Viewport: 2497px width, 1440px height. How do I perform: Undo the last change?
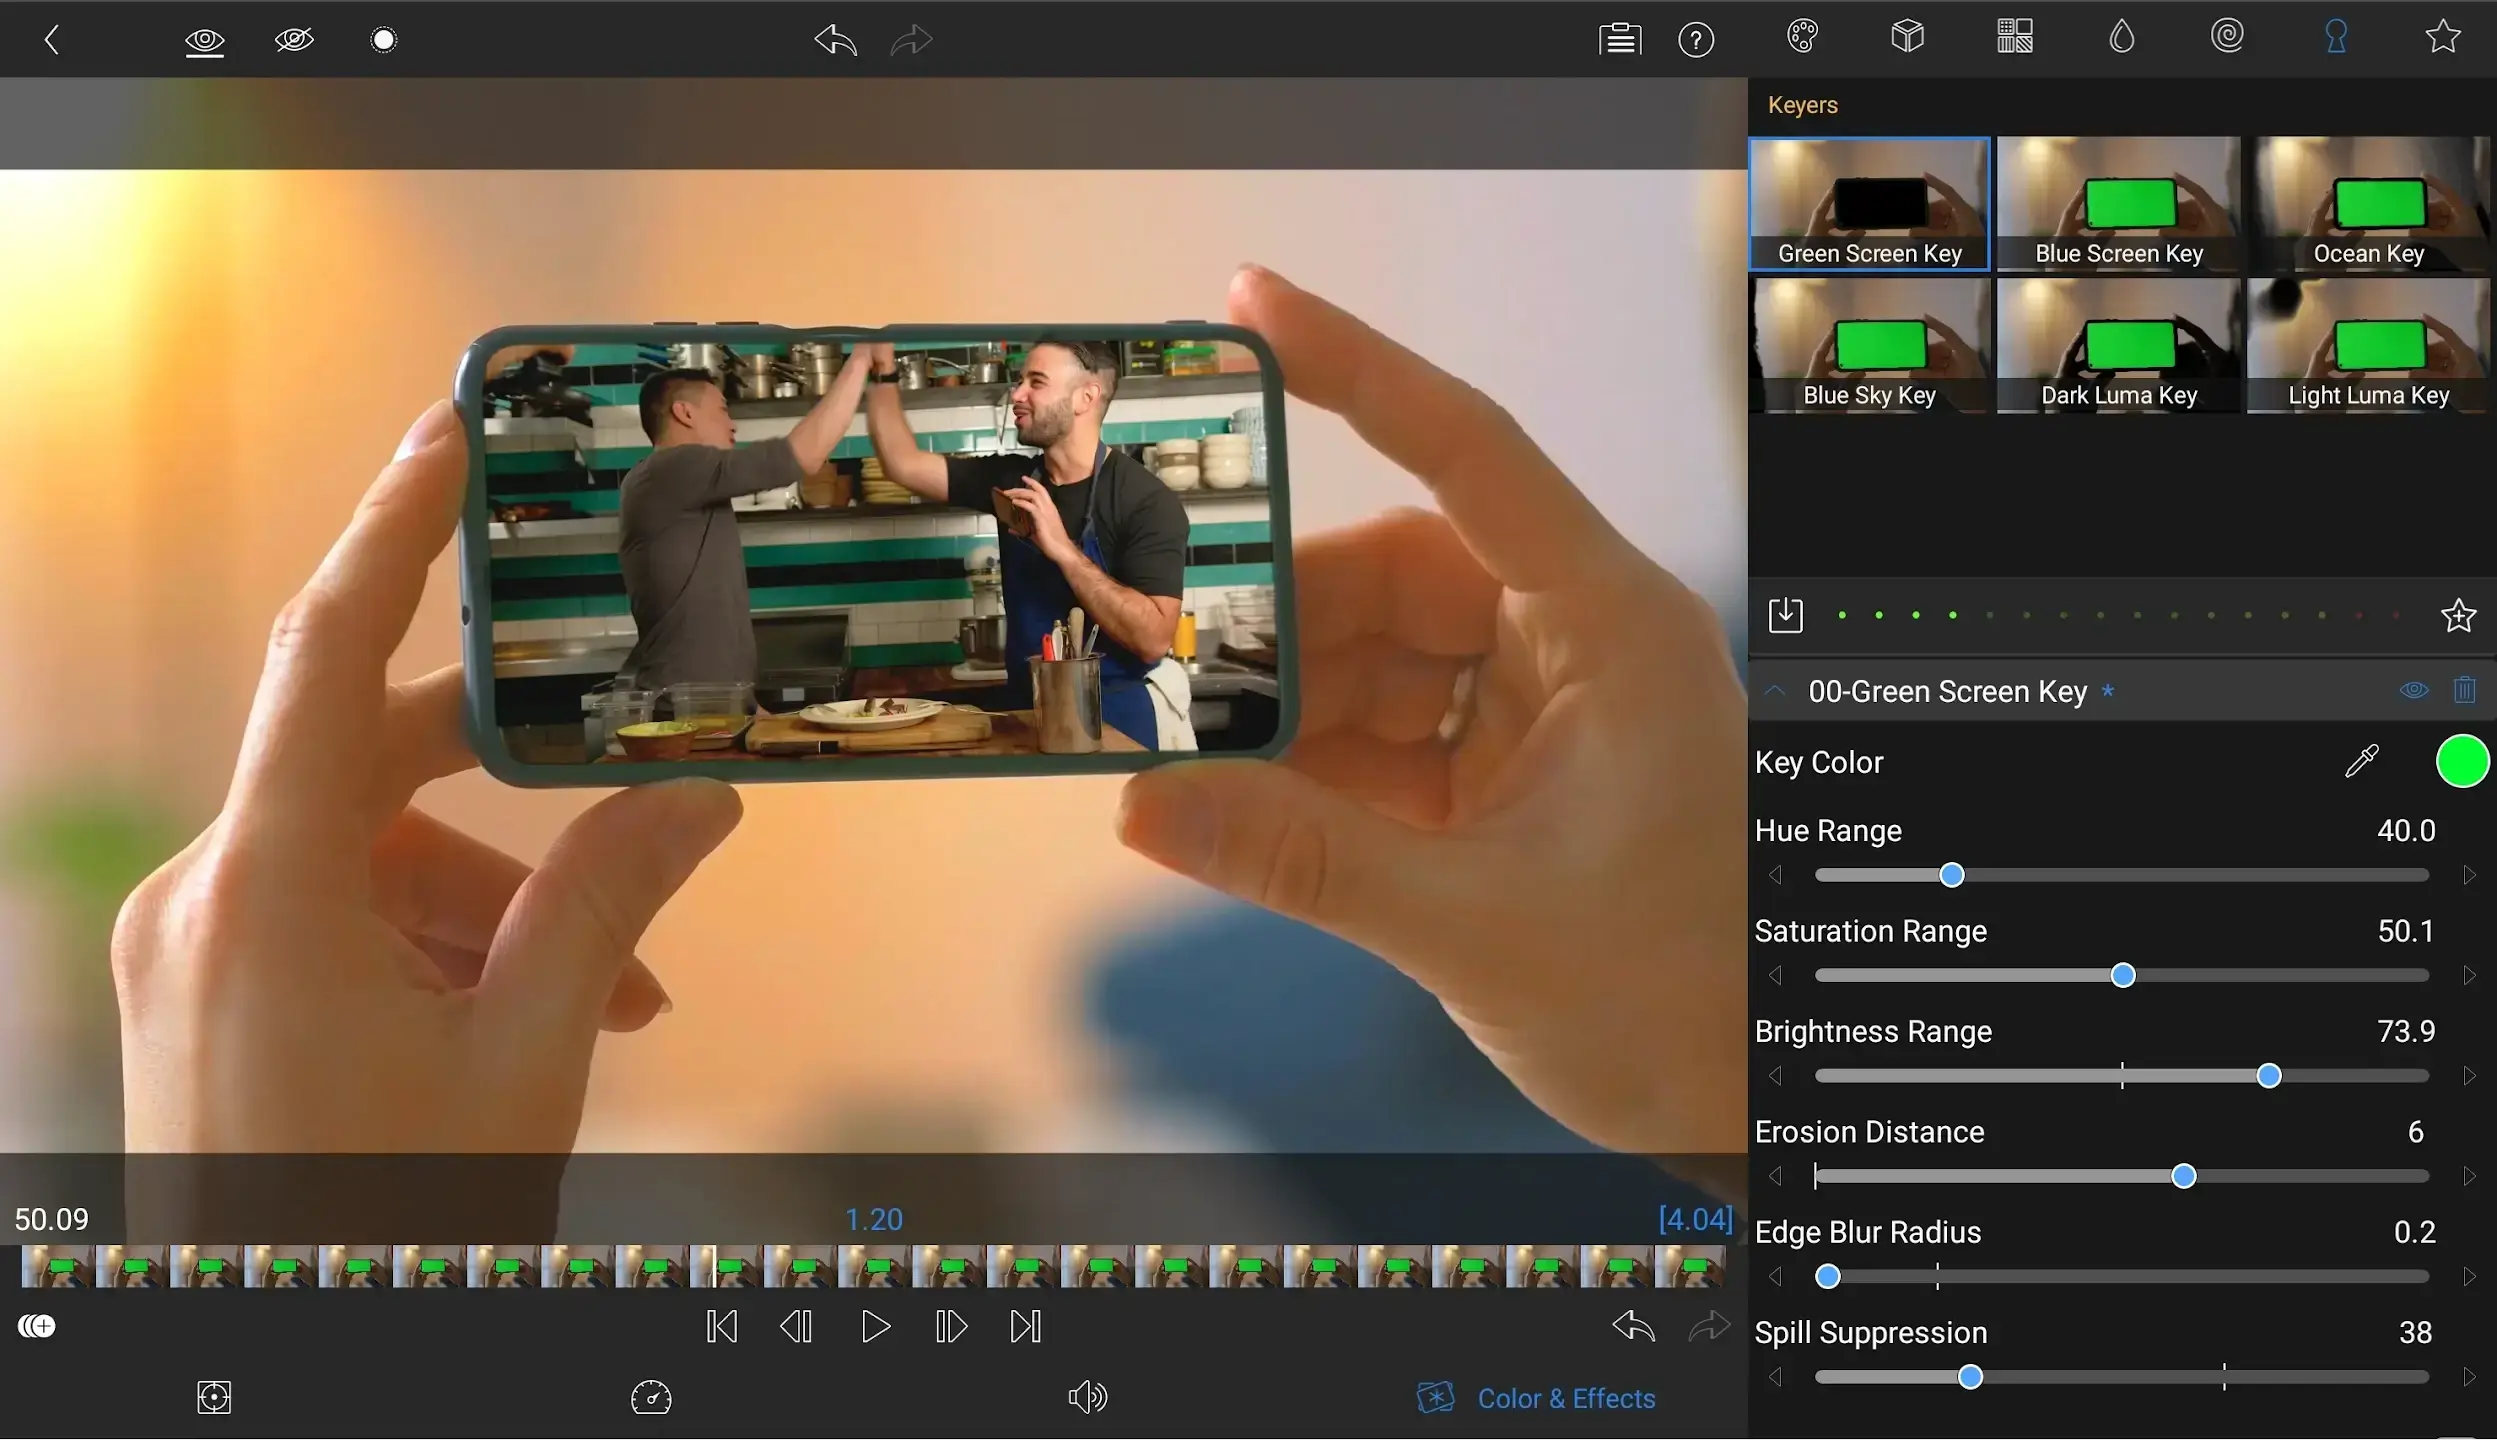(x=834, y=39)
